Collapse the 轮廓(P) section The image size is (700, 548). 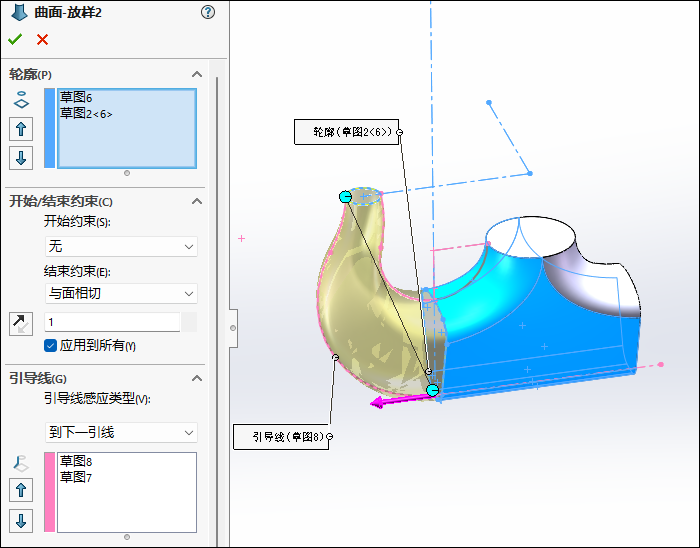point(197,74)
